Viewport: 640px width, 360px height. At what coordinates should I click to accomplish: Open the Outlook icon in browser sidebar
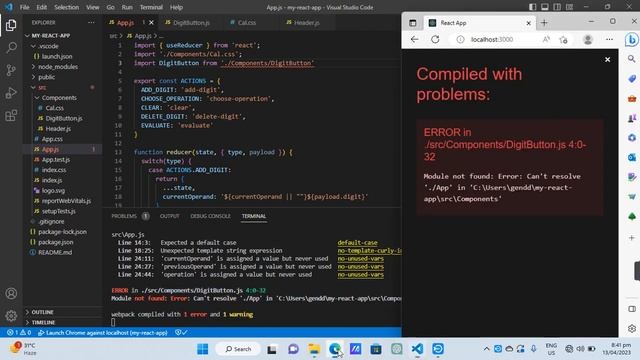click(632, 157)
